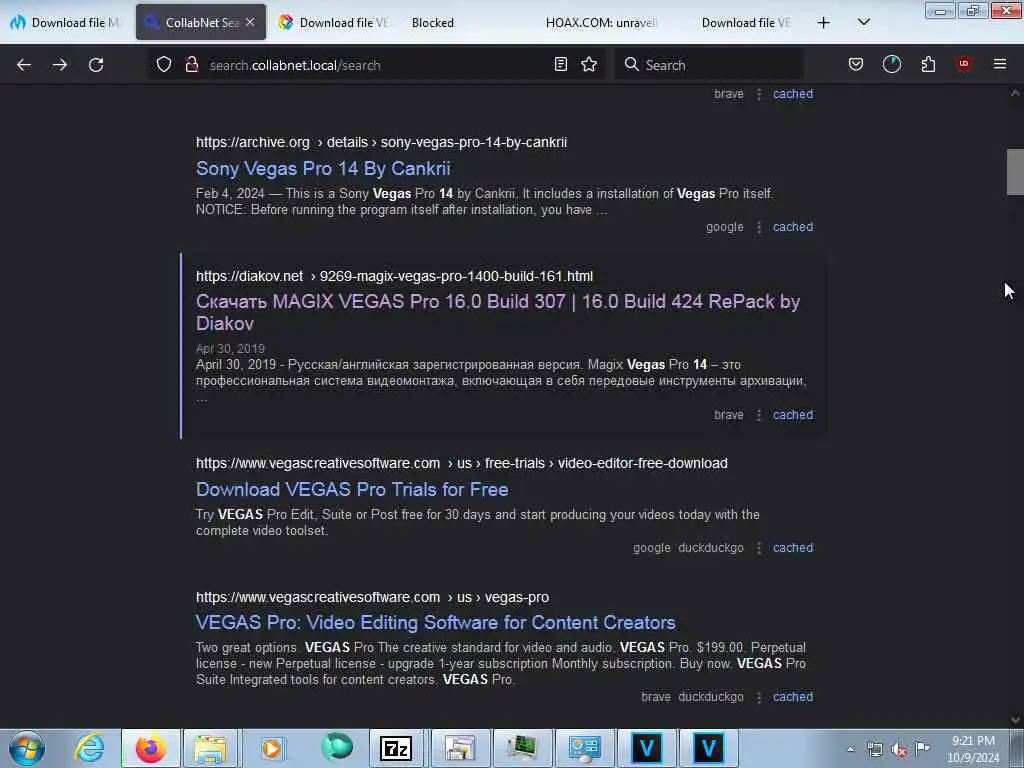Open the MAGIX VEGAS Pro 16.0 RePack by Diakov result
This screenshot has height=768, width=1024.
498,312
